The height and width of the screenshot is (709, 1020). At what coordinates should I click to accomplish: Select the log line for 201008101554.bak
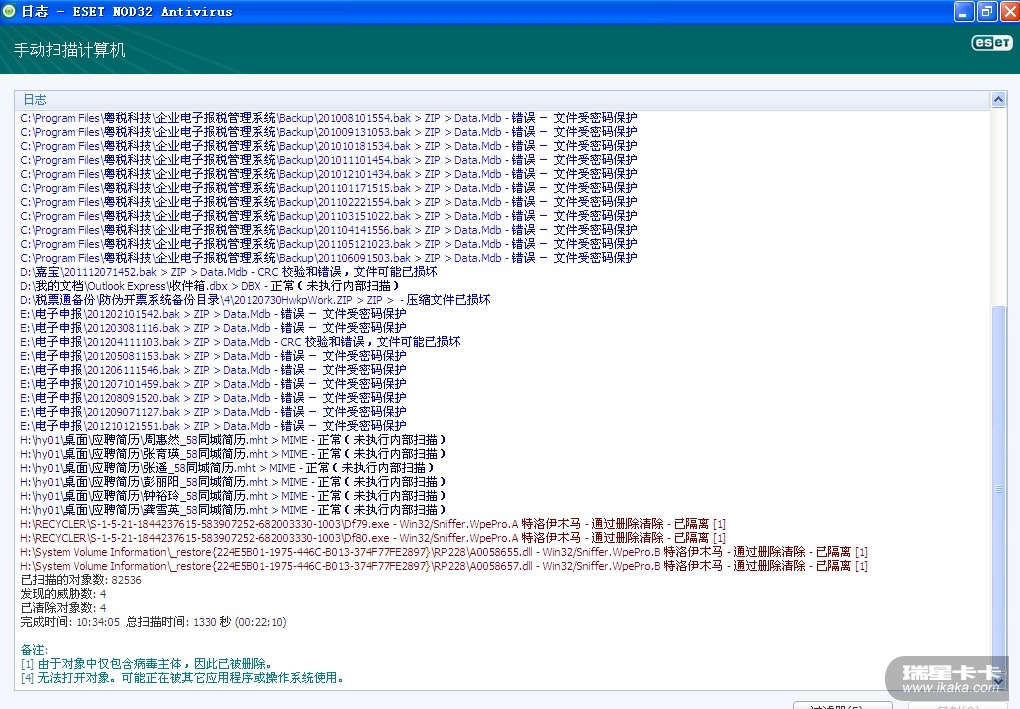(x=329, y=118)
